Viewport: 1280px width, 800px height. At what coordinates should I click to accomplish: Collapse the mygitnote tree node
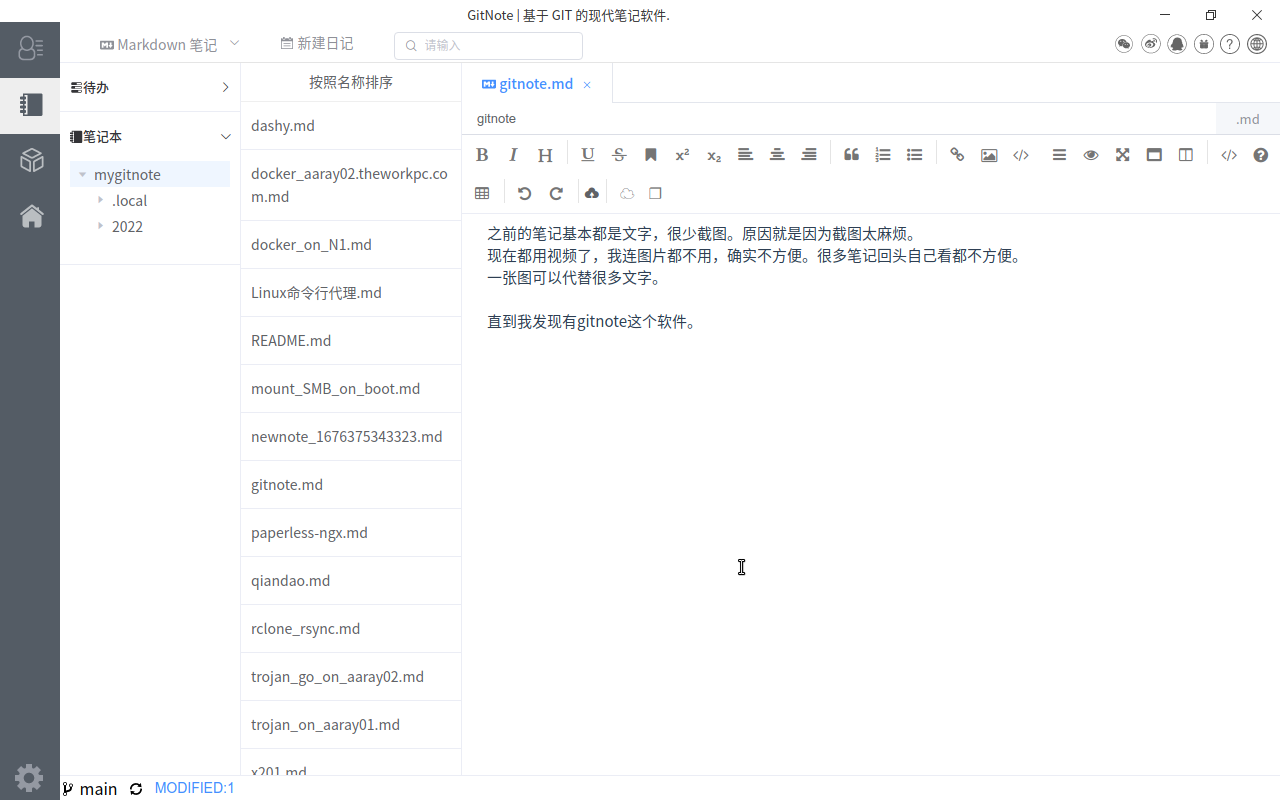82,175
